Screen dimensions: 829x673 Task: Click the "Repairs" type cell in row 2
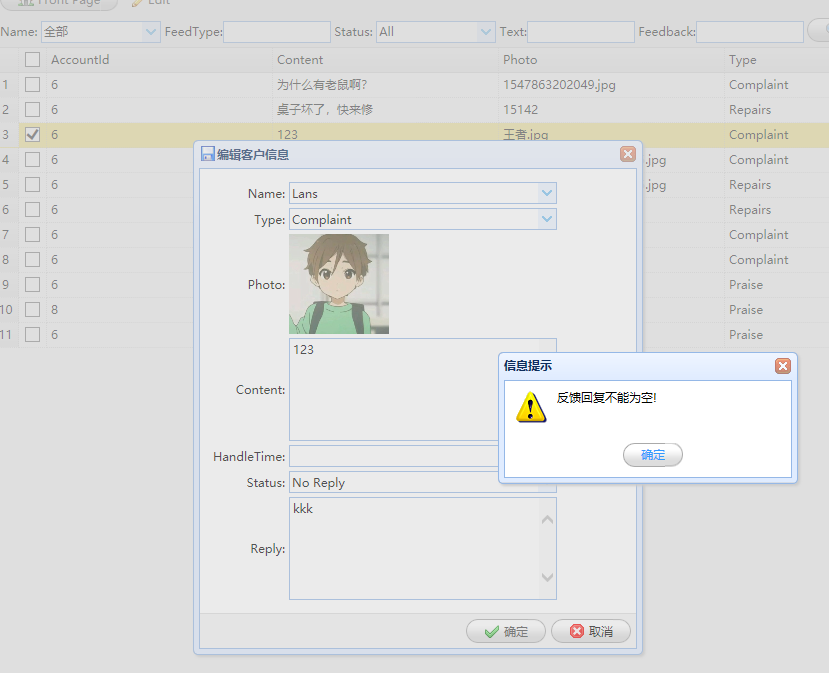coord(750,109)
